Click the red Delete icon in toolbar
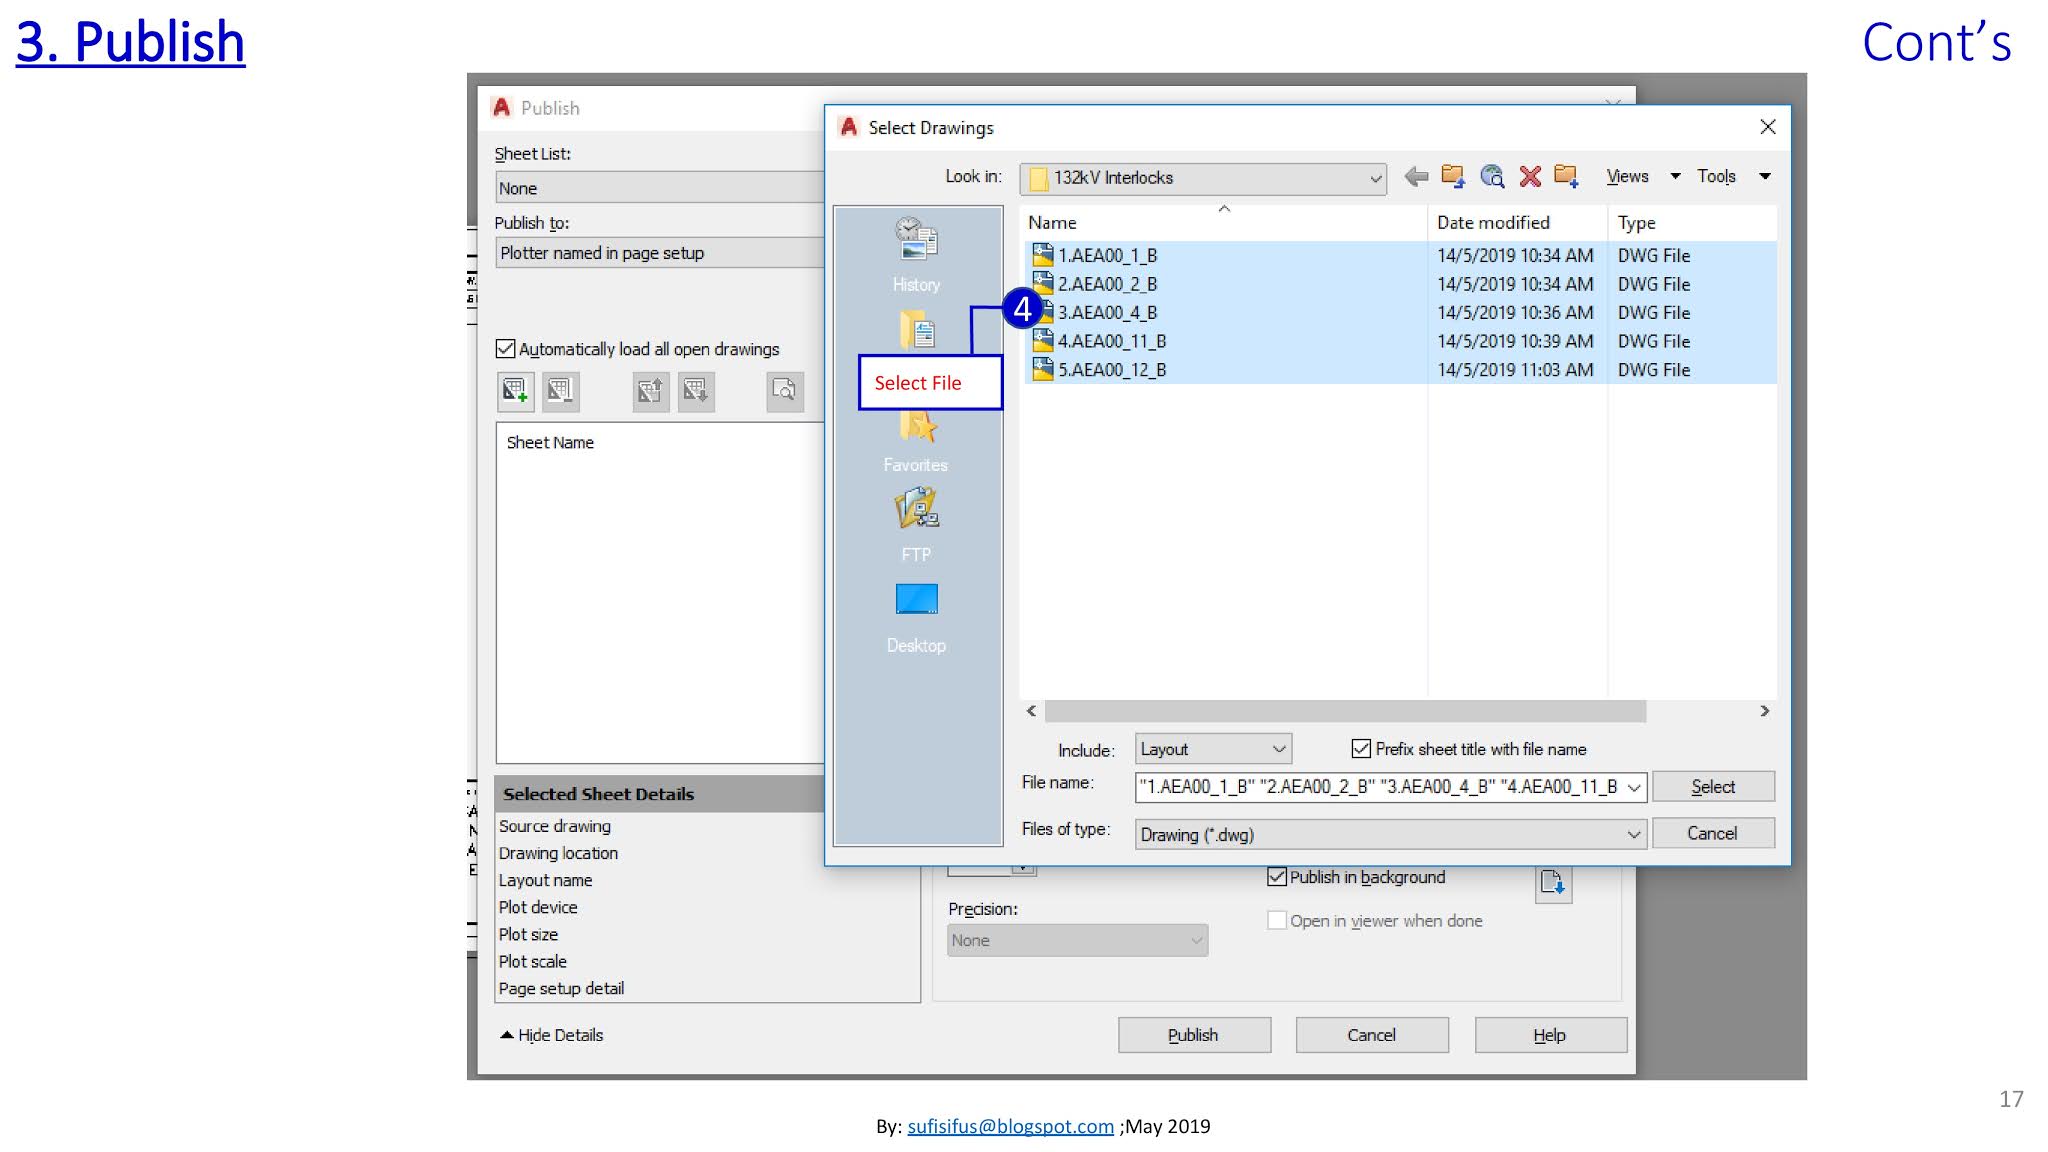The width and height of the screenshot is (2048, 1152). (x=1529, y=177)
